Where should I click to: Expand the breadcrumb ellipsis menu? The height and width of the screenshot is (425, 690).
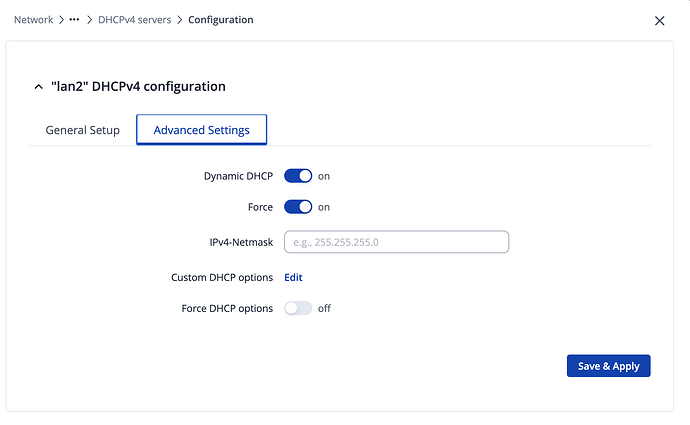point(74,20)
